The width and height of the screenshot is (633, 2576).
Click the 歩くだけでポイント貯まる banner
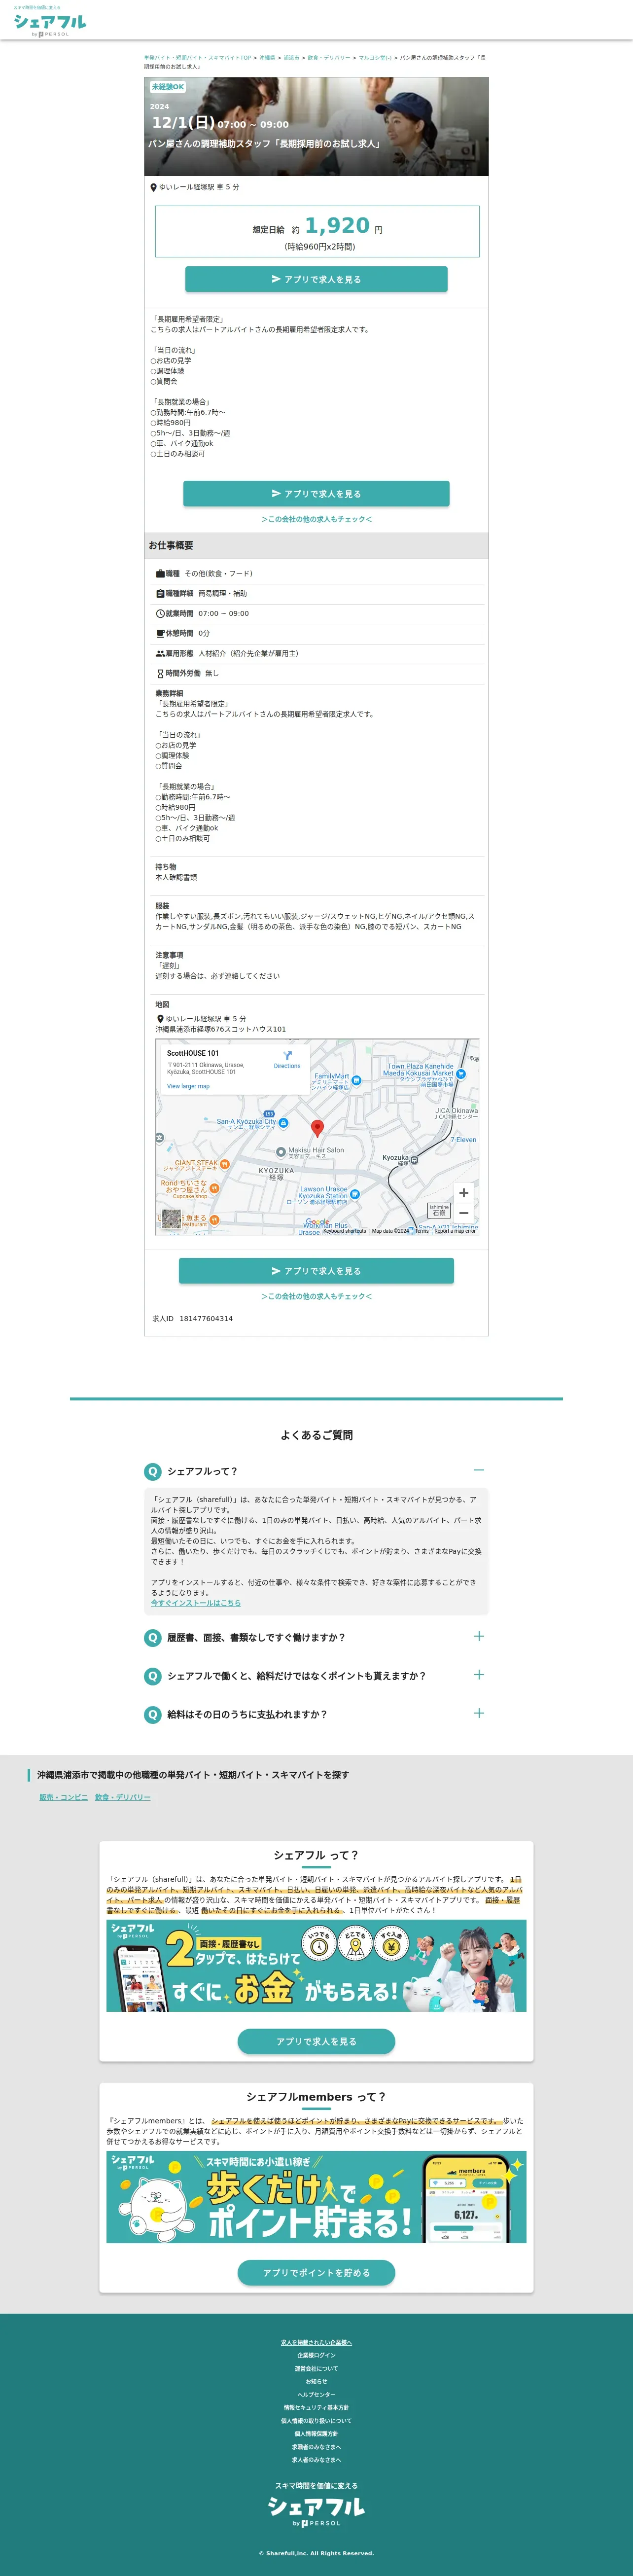(x=316, y=2197)
